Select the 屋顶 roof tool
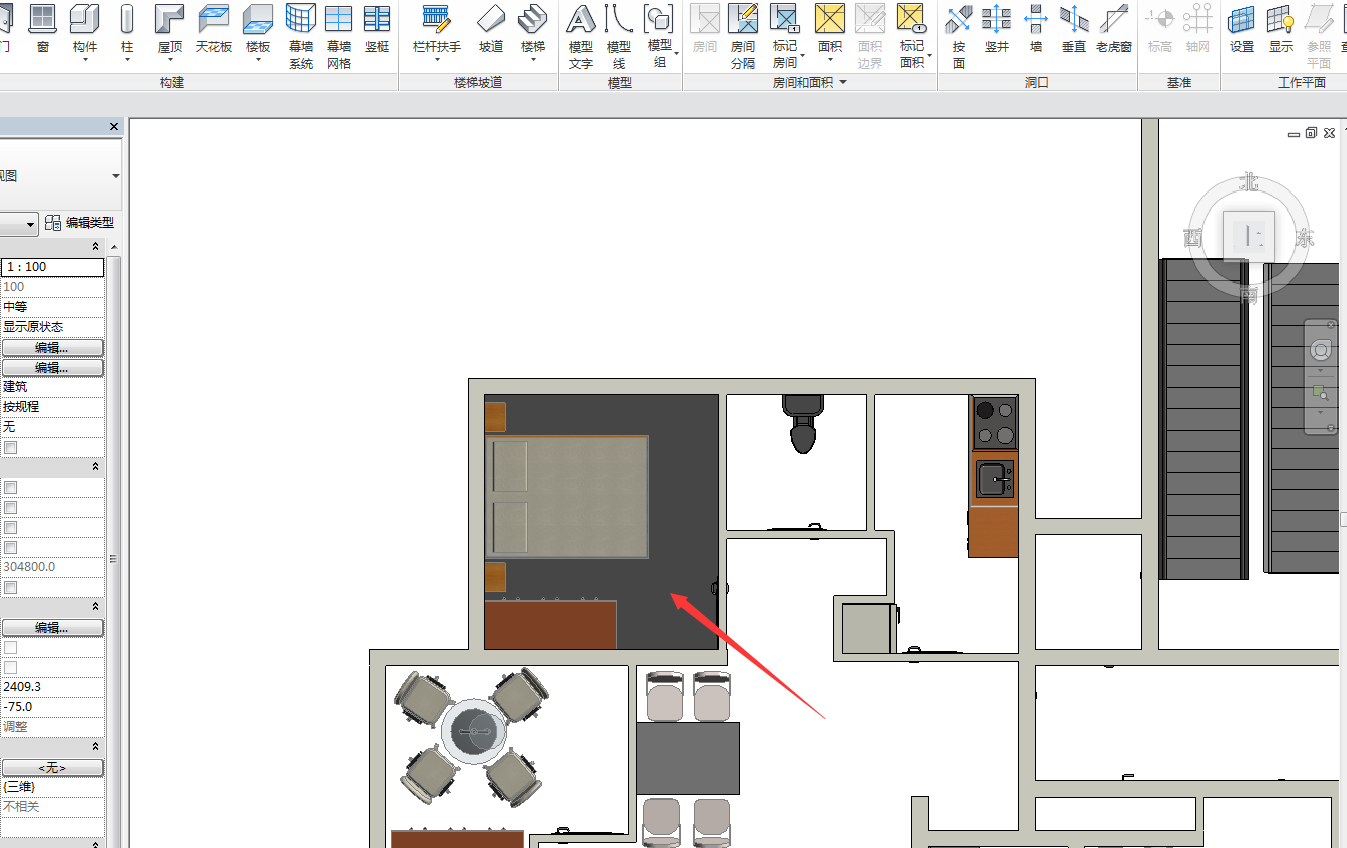1347x848 pixels. (x=170, y=32)
